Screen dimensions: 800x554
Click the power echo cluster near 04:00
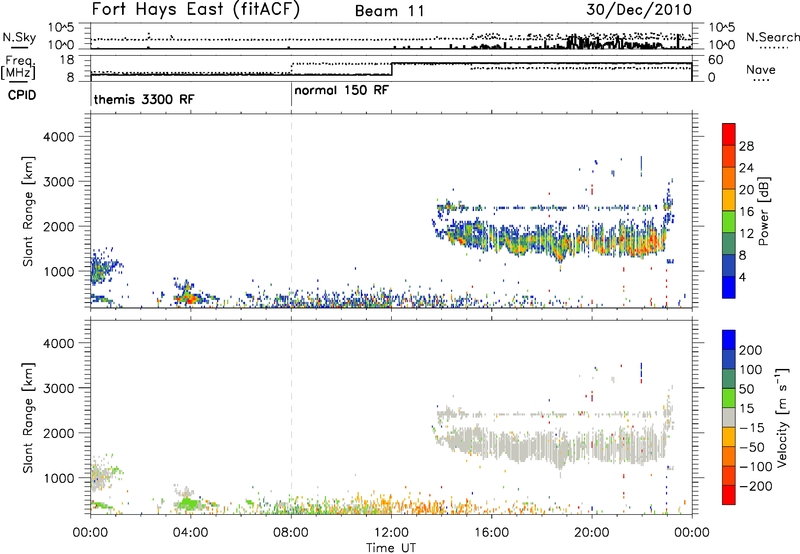[x=190, y=295]
